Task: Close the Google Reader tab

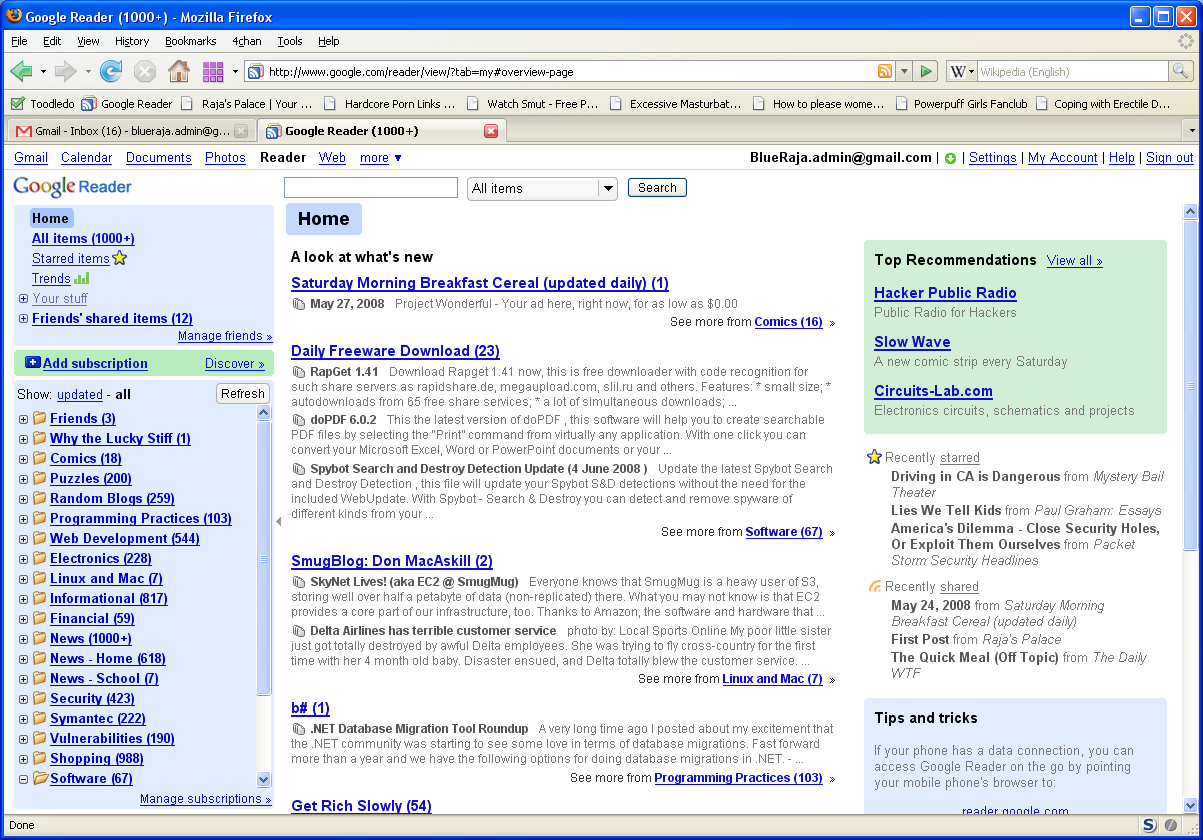Action: coord(491,131)
